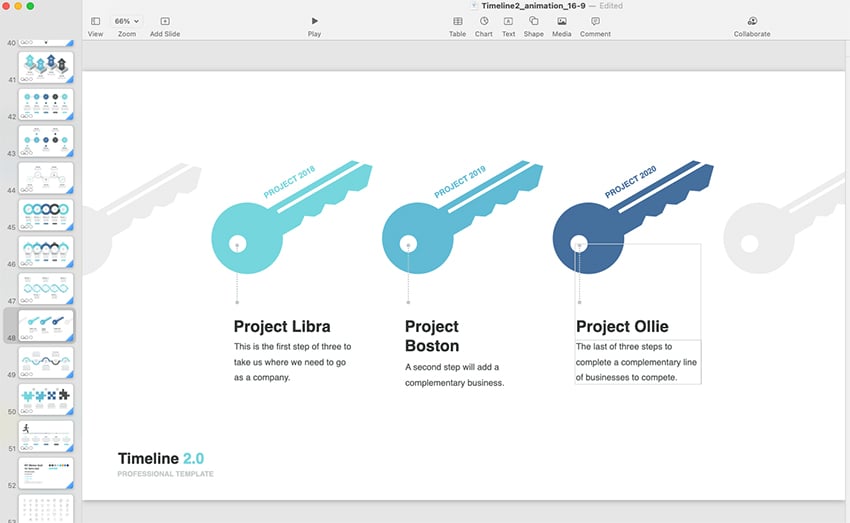
Task: Click the Add Slide icon
Action: (165, 21)
